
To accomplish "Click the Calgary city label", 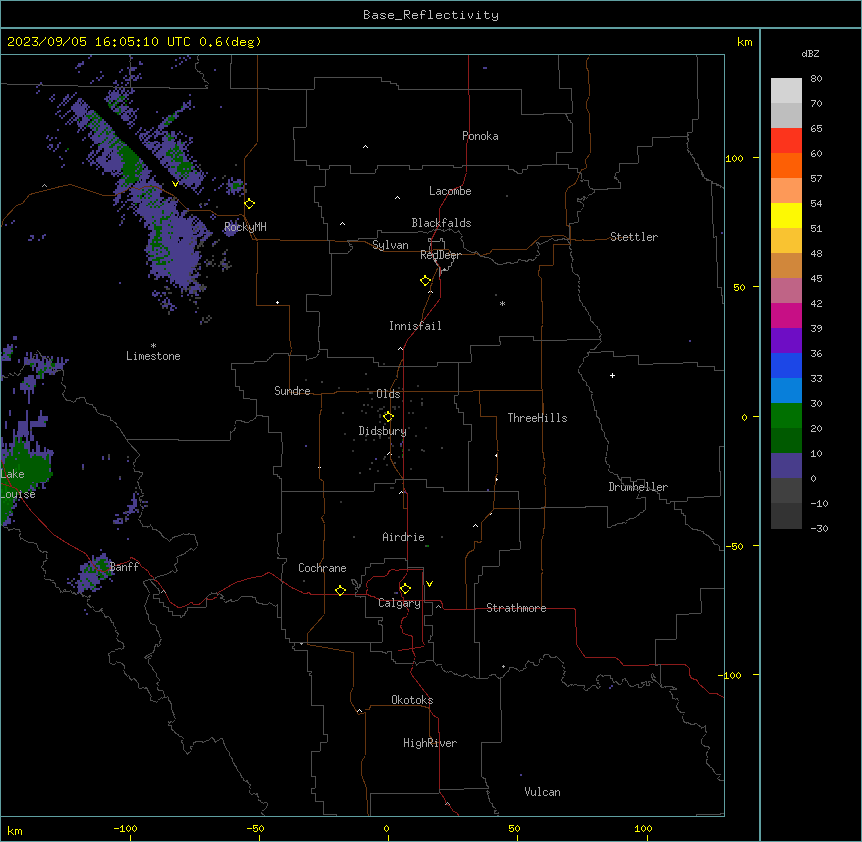I will 400,603.
